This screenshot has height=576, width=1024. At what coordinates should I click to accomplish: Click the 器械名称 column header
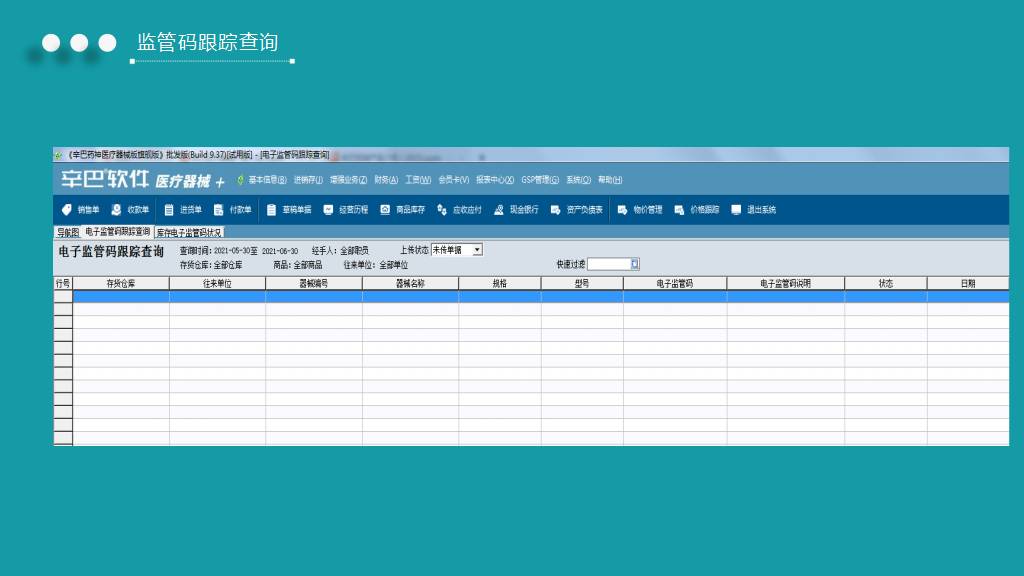point(410,283)
